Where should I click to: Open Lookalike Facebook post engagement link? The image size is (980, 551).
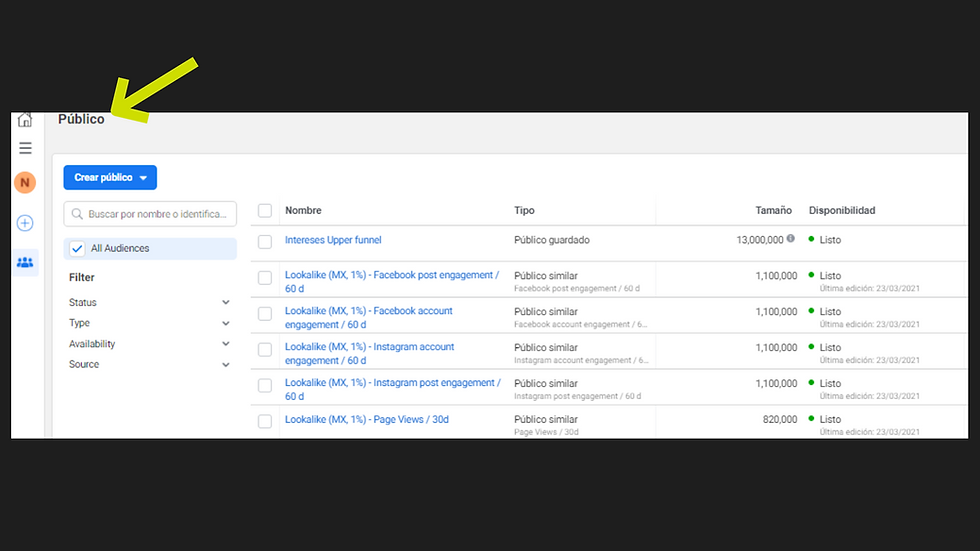pyautogui.click(x=391, y=275)
